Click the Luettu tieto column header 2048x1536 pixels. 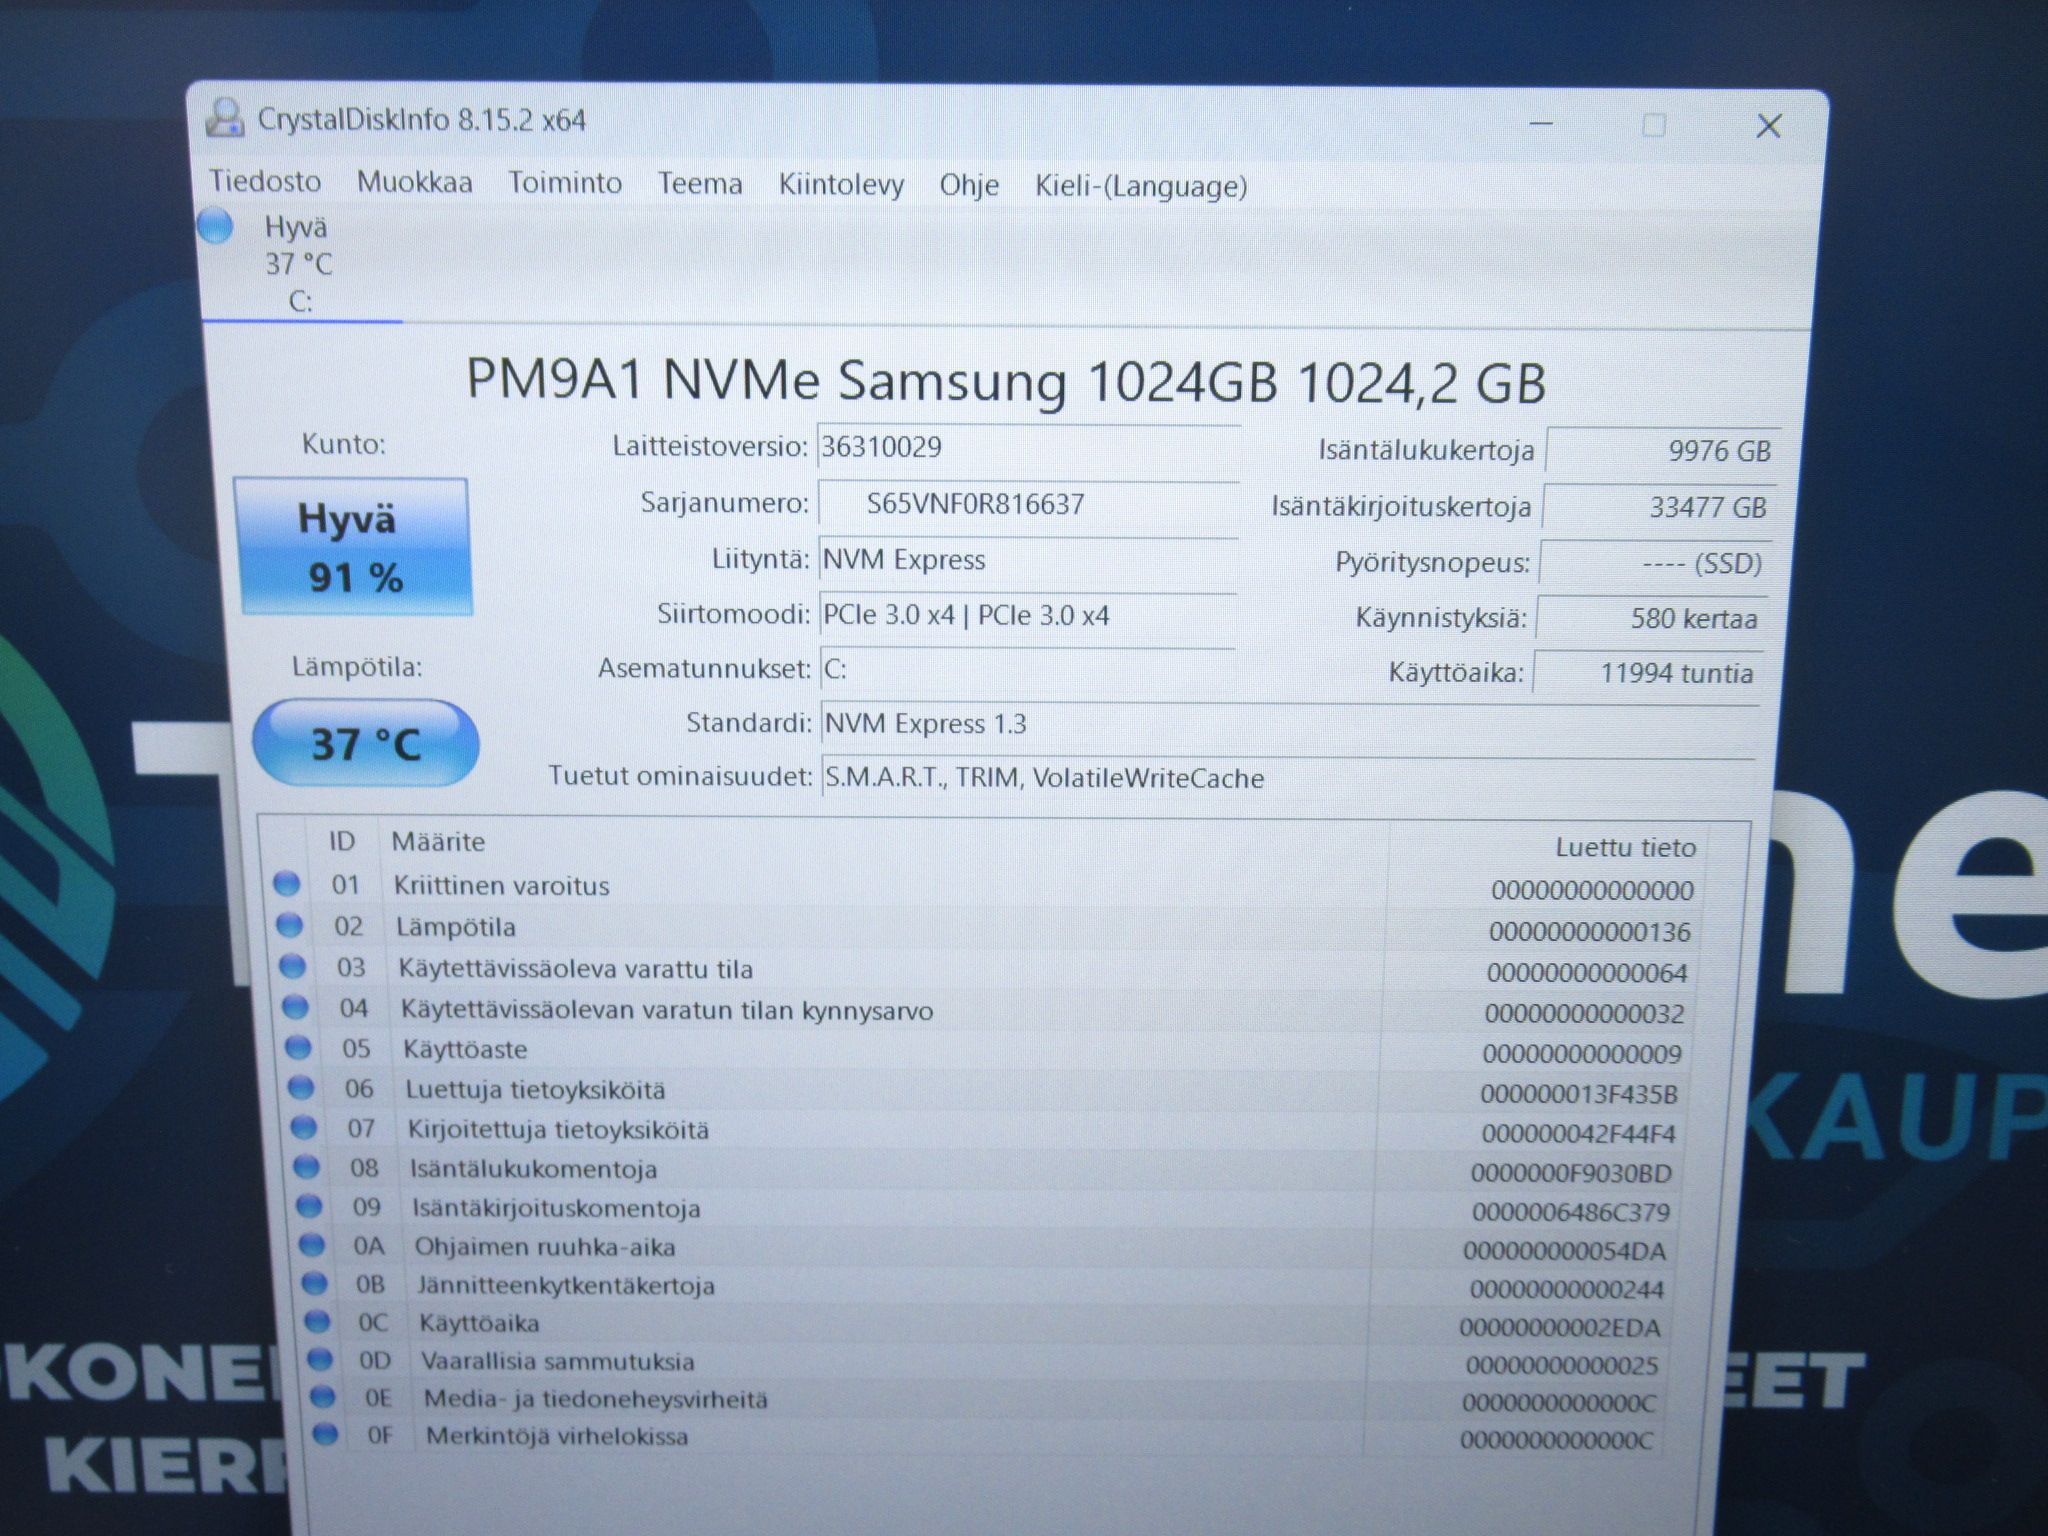(x=1625, y=848)
